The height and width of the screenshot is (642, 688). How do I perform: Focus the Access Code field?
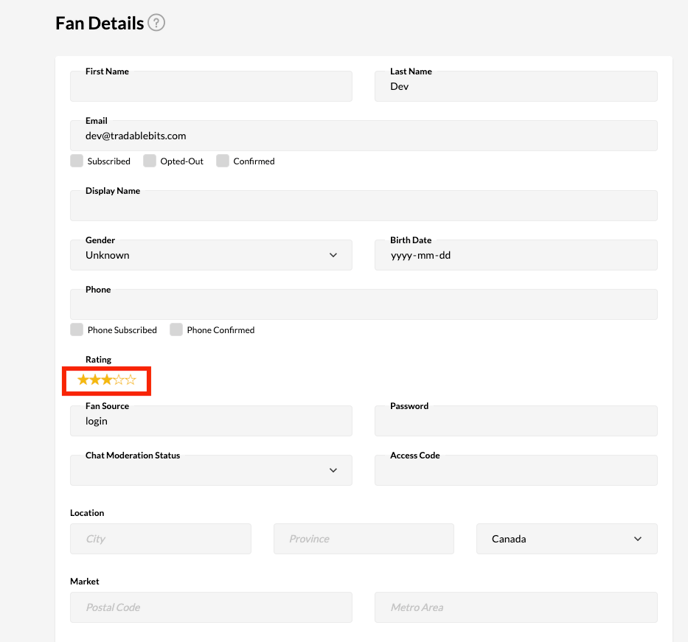pos(516,471)
